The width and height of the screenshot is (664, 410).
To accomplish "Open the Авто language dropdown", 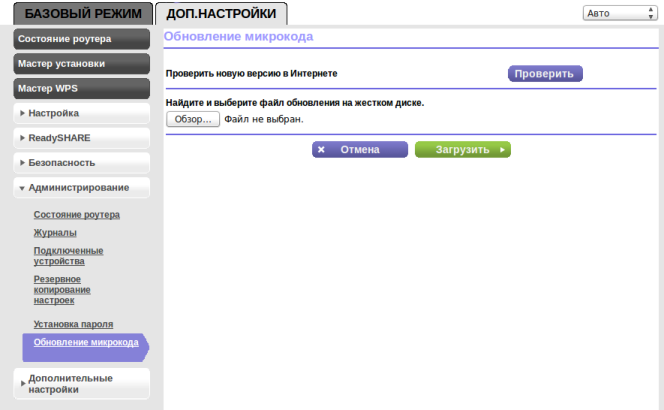I will point(620,13).
